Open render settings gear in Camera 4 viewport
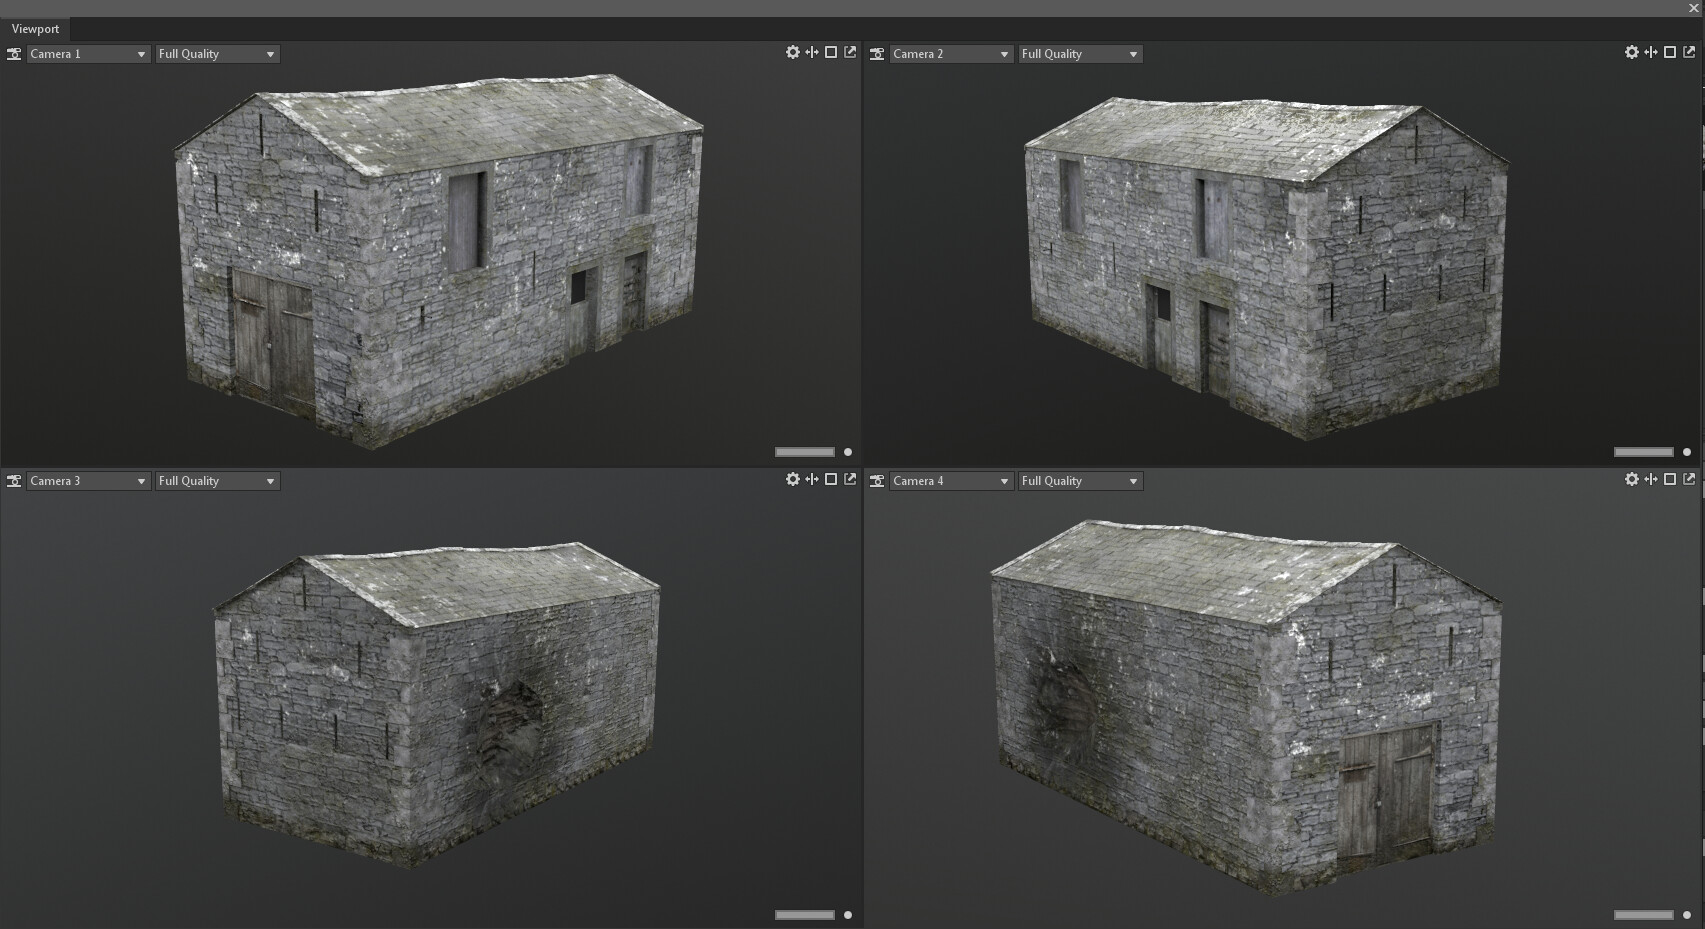 click(1631, 480)
